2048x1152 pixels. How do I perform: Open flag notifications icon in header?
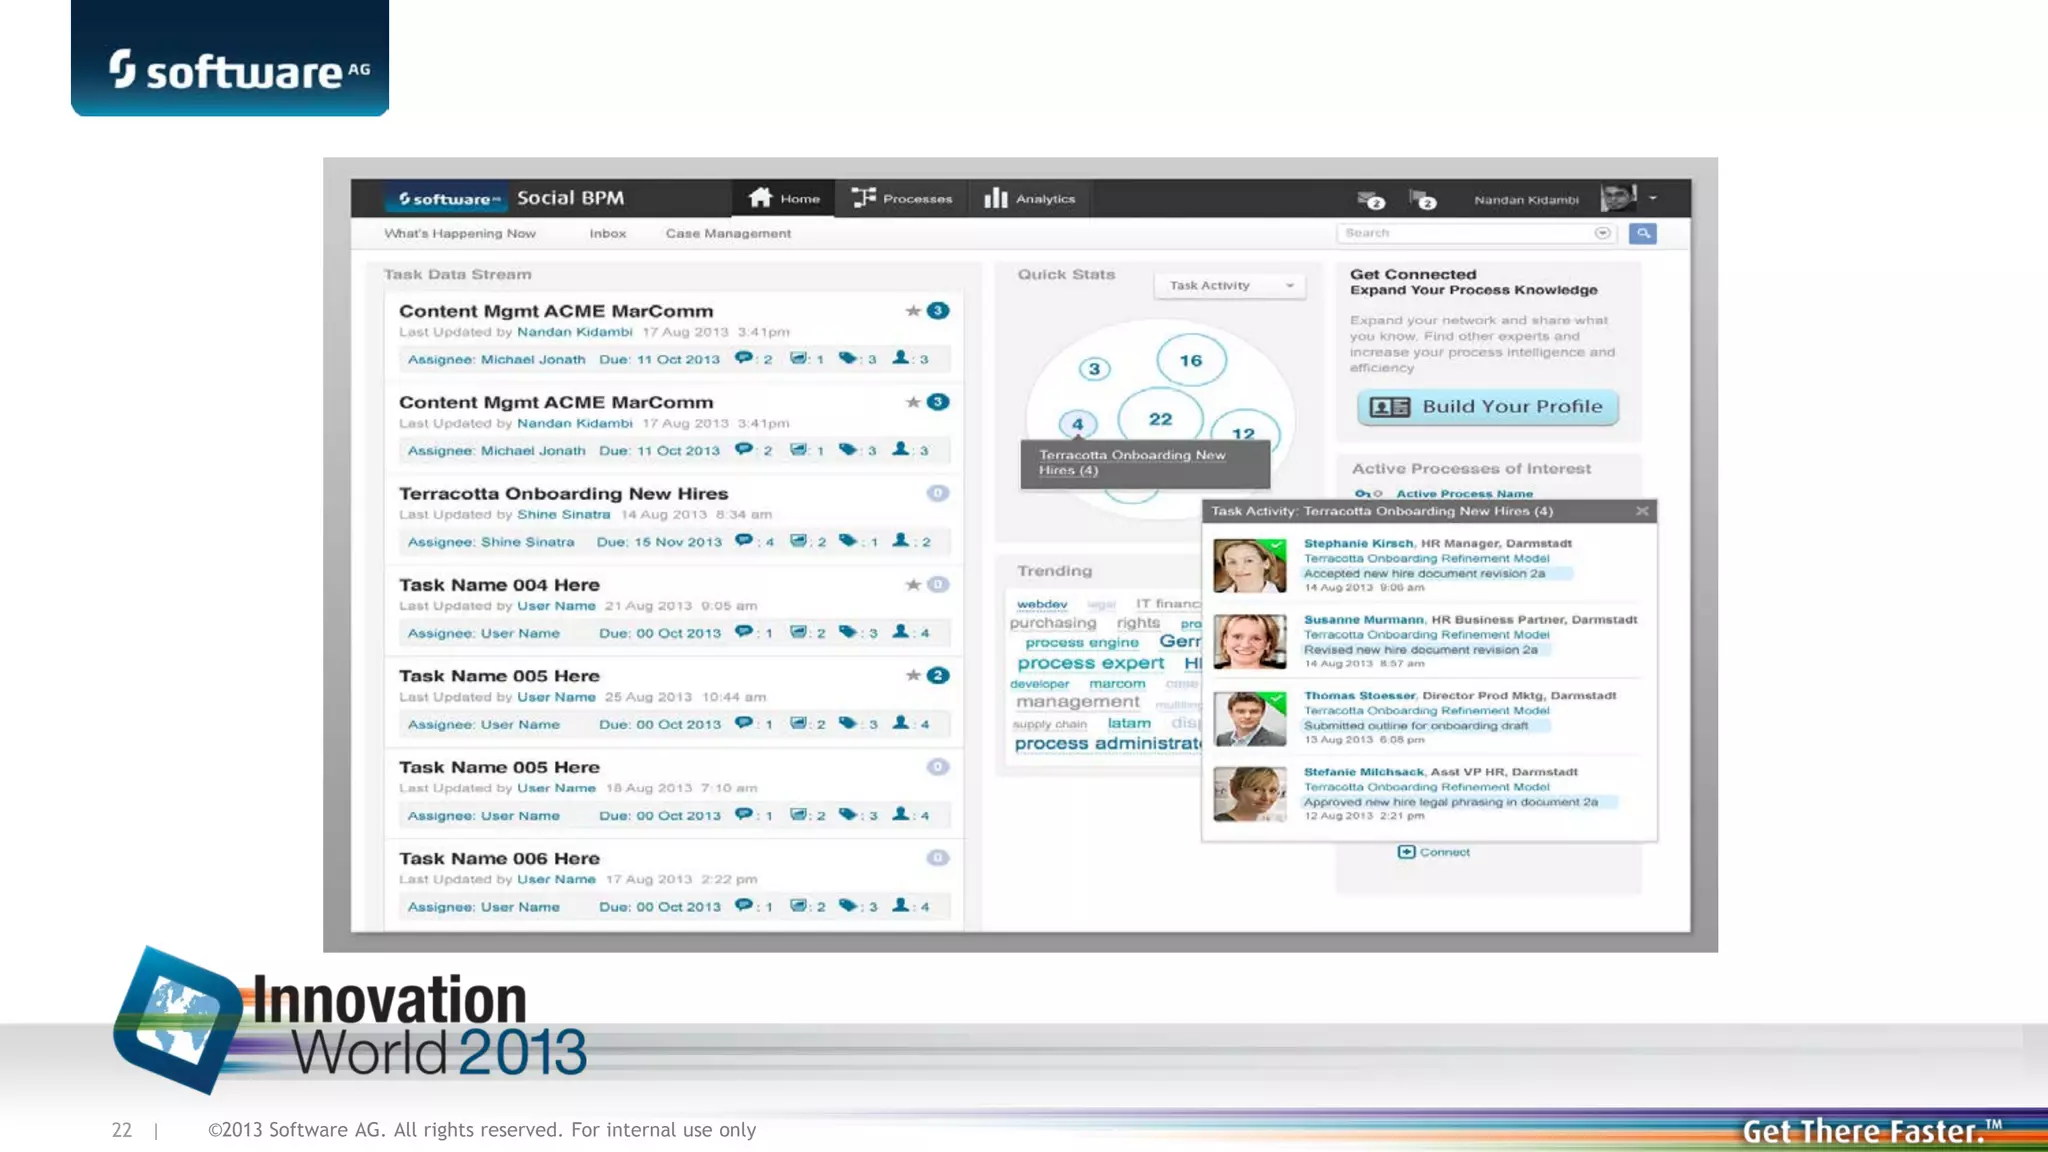(x=1422, y=200)
